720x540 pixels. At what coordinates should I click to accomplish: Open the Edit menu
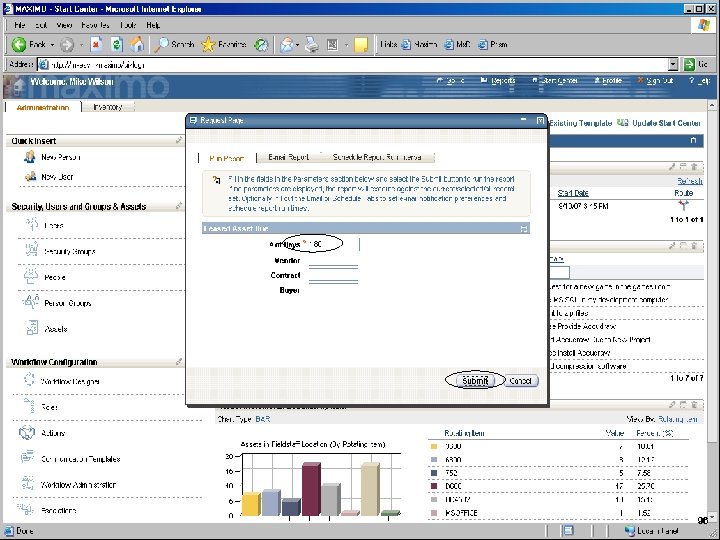coord(41,25)
